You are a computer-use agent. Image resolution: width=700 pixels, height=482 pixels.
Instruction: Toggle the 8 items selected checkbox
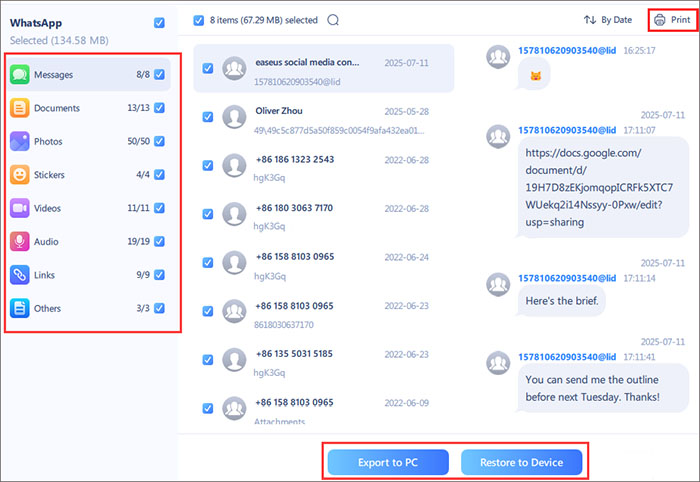click(199, 21)
